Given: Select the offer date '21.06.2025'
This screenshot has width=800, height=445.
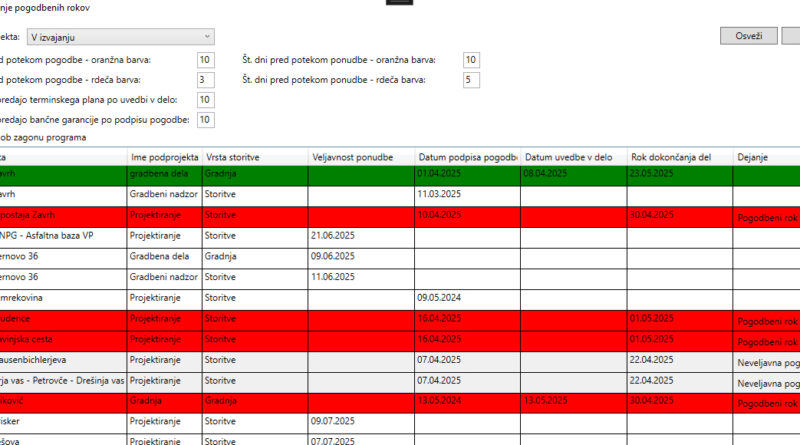Looking at the screenshot, I should tap(361, 237).
